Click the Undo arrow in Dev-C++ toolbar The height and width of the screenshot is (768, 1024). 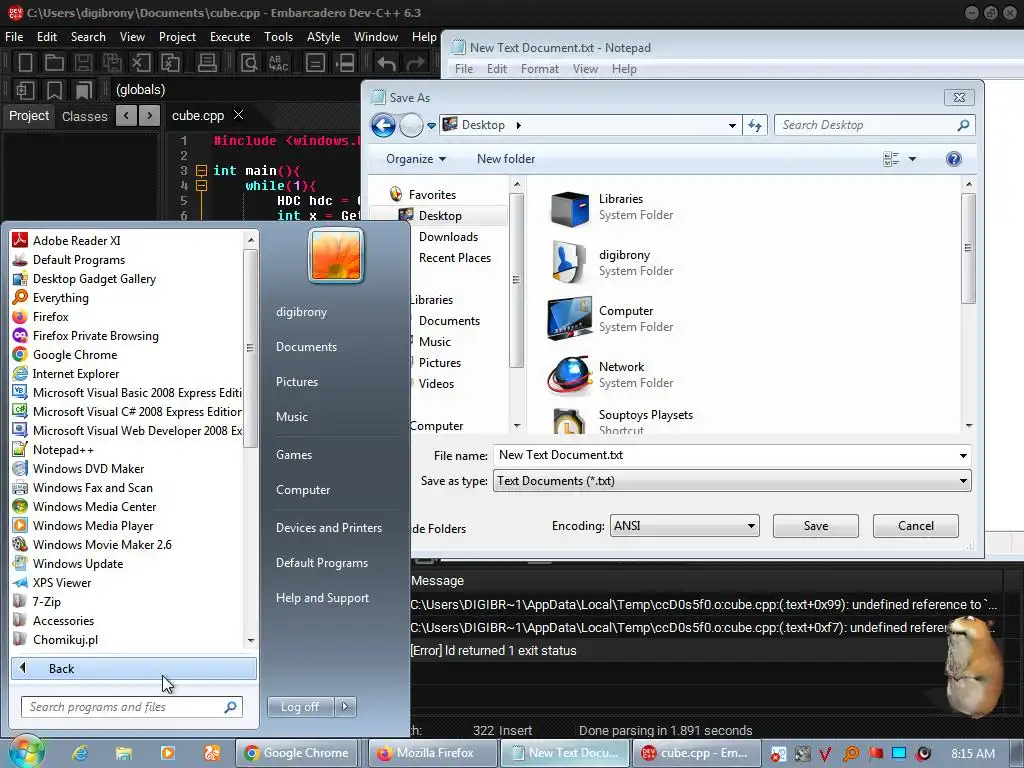pos(387,63)
